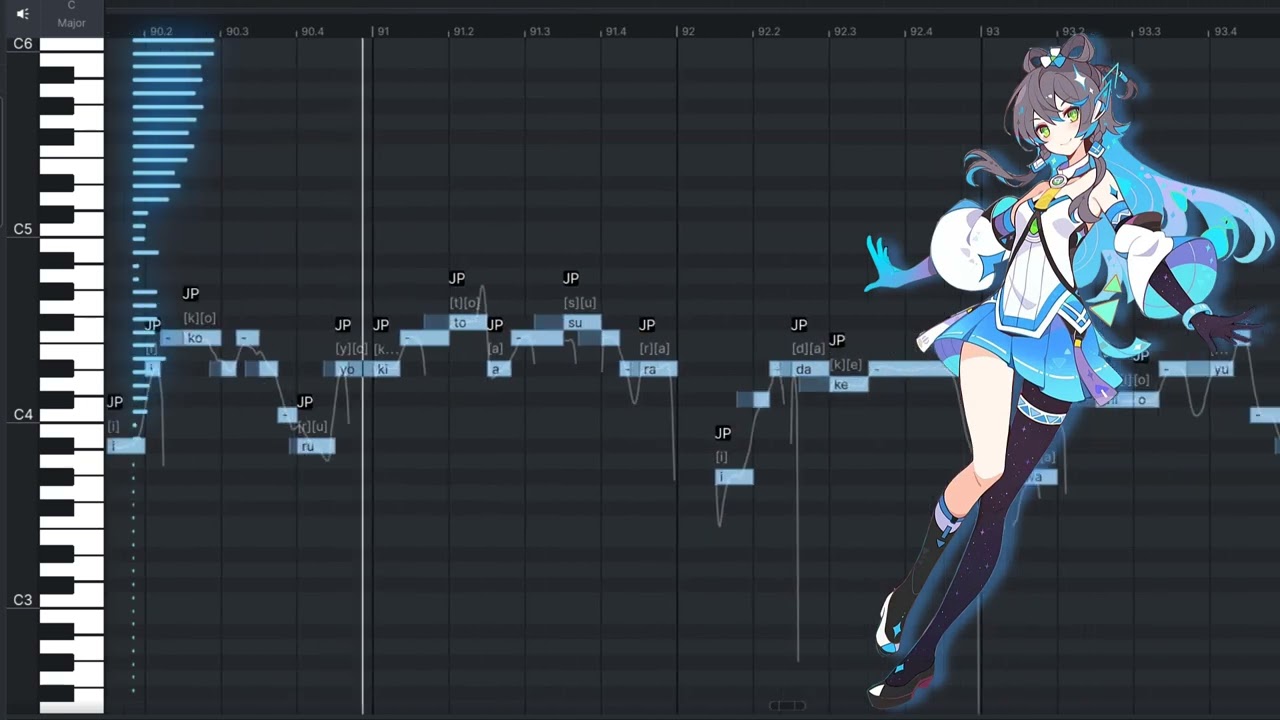
Task: Click ruler mark 91.3
Action: pos(539,32)
